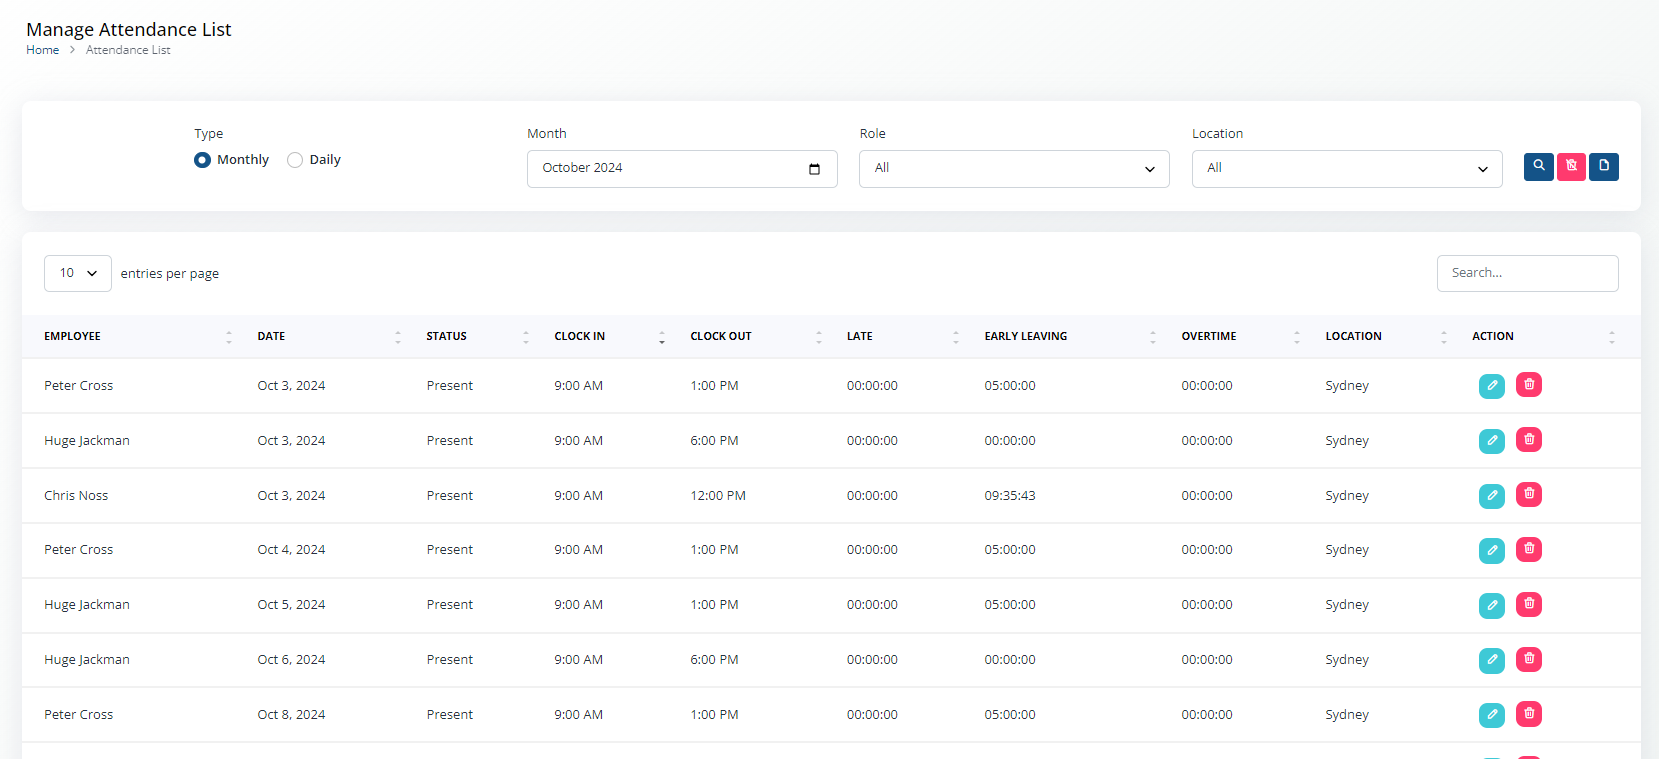
Task: Delete Chris Noss Oct 3 attendance
Action: coord(1529,494)
